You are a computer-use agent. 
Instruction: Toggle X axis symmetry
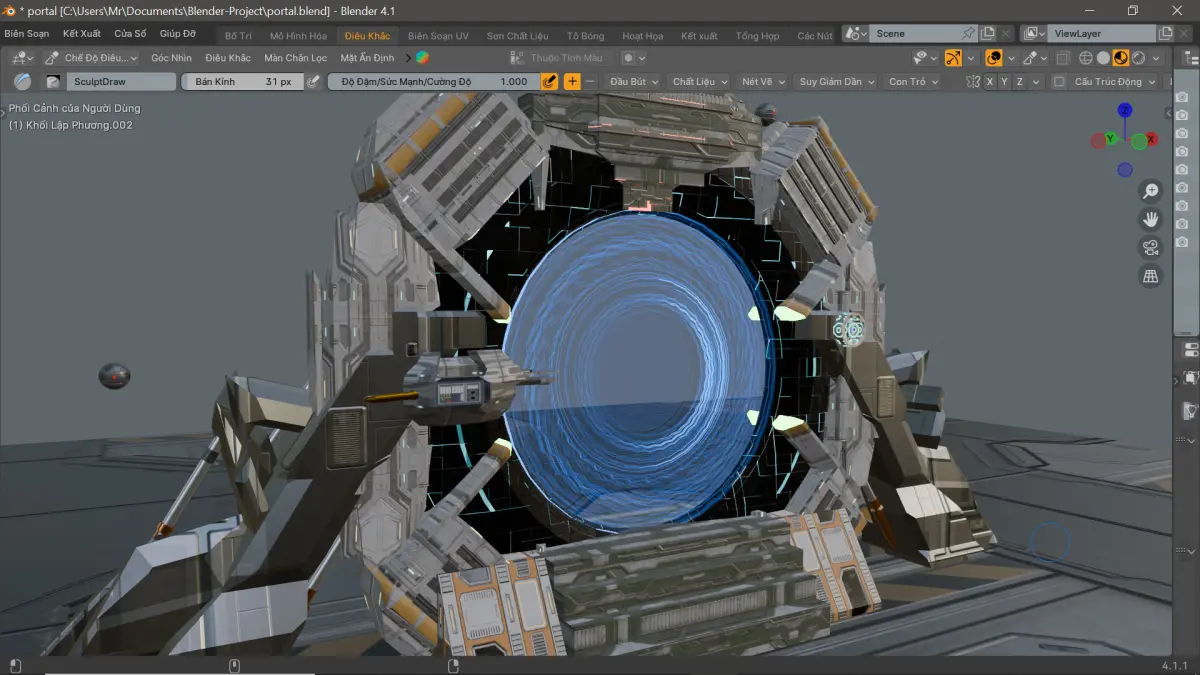(990, 82)
